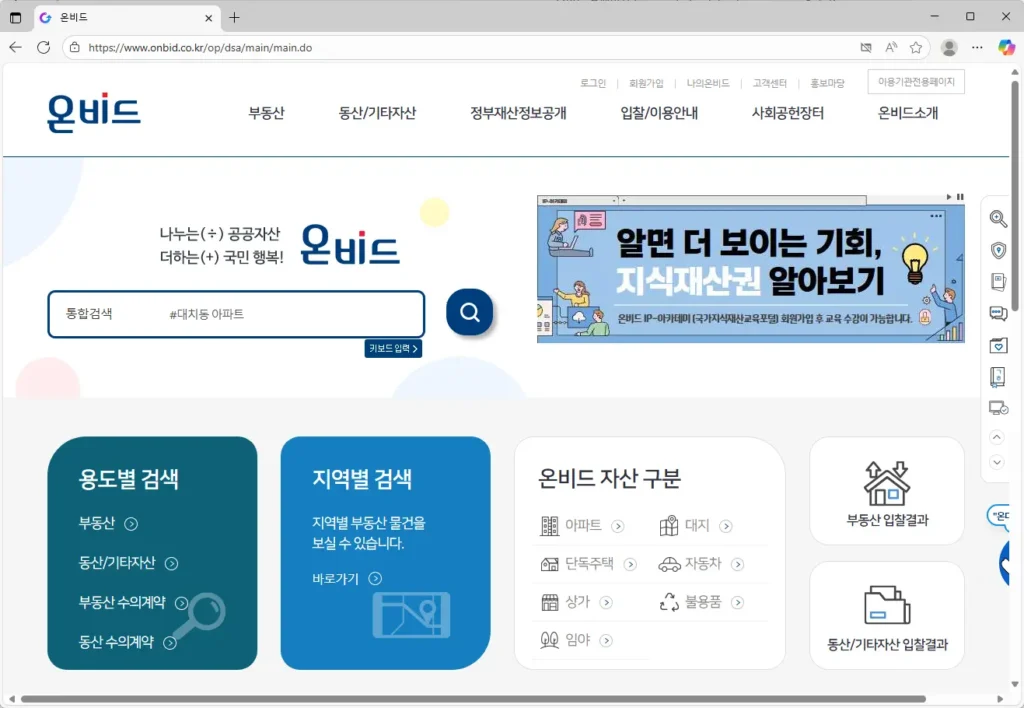Open 동산/기타자산 입찰결과 folder icon card

tap(887, 615)
